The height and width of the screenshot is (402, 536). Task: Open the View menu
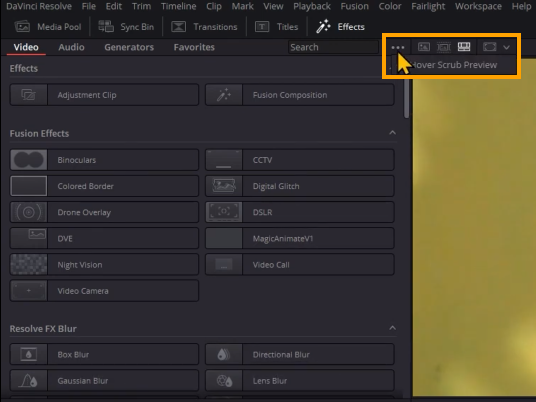pos(273,6)
